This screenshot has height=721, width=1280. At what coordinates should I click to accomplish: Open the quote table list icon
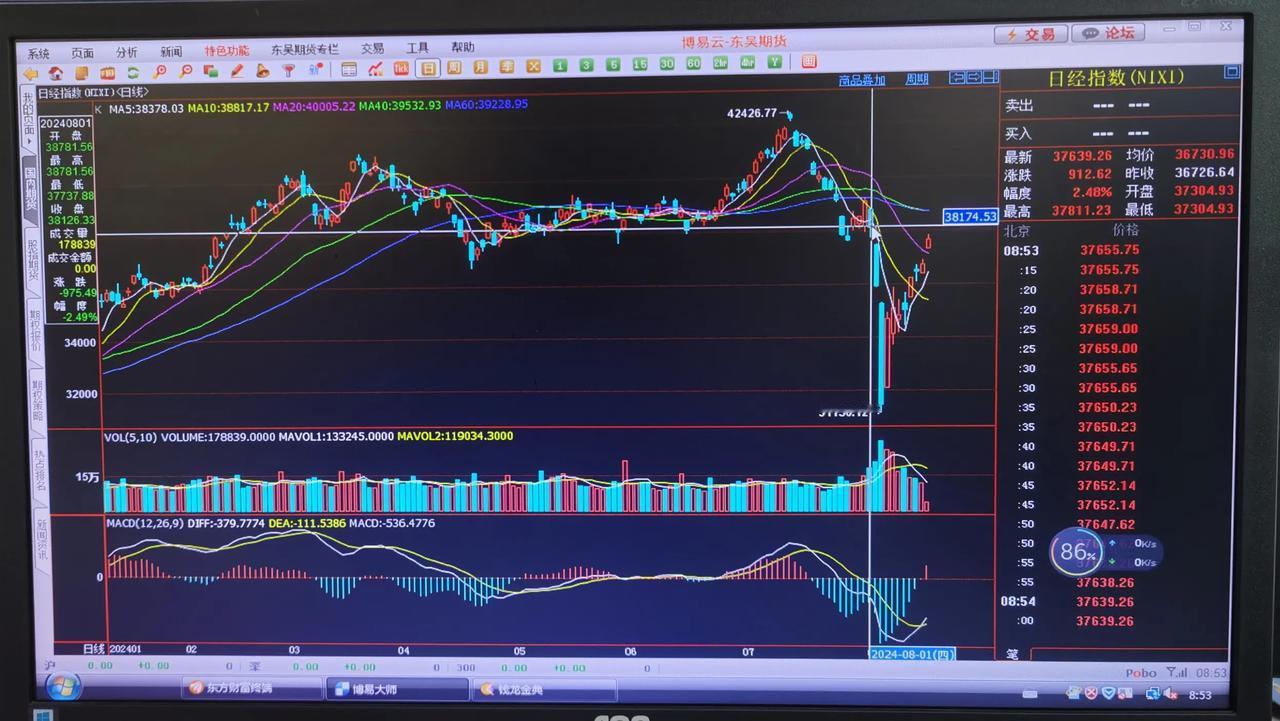point(348,70)
